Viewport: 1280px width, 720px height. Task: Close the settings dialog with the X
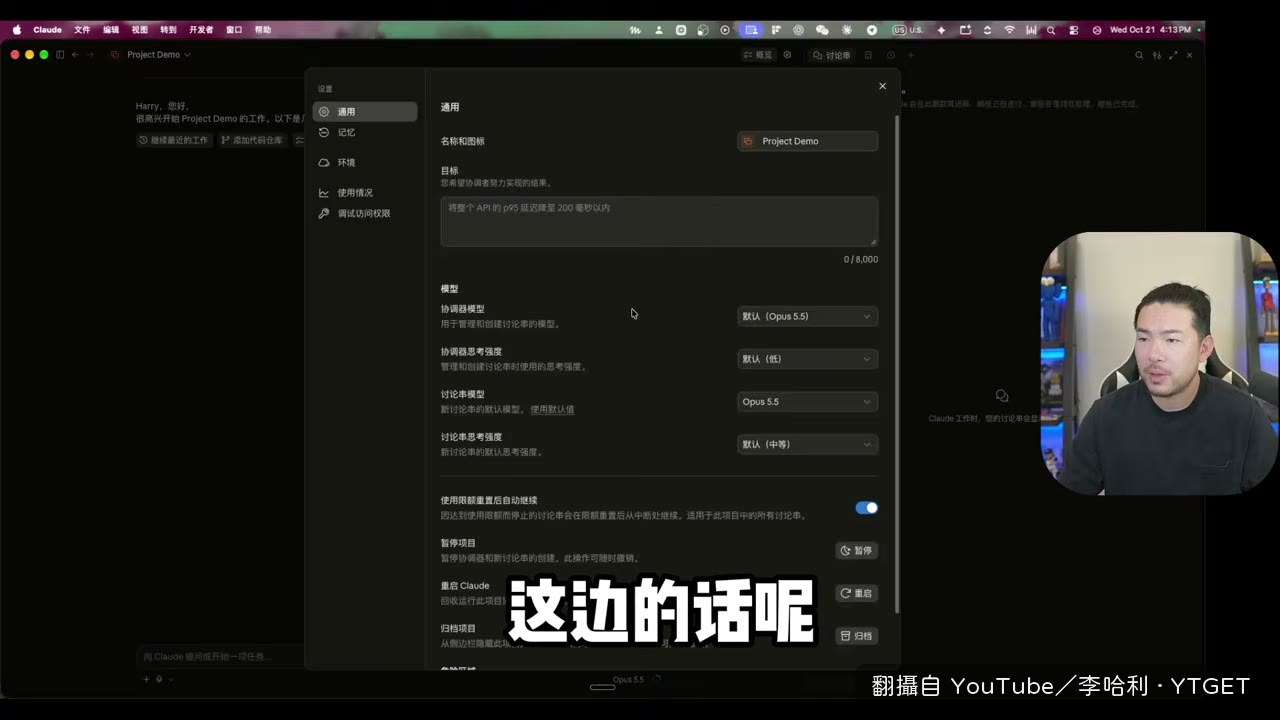(x=882, y=86)
